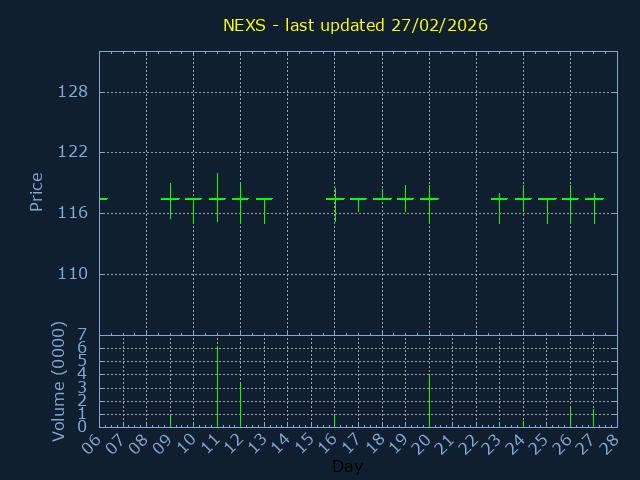Select the price candle for day 26
Image resolution: width=640 pixels, height=480 pixels.
click(570, 199)
